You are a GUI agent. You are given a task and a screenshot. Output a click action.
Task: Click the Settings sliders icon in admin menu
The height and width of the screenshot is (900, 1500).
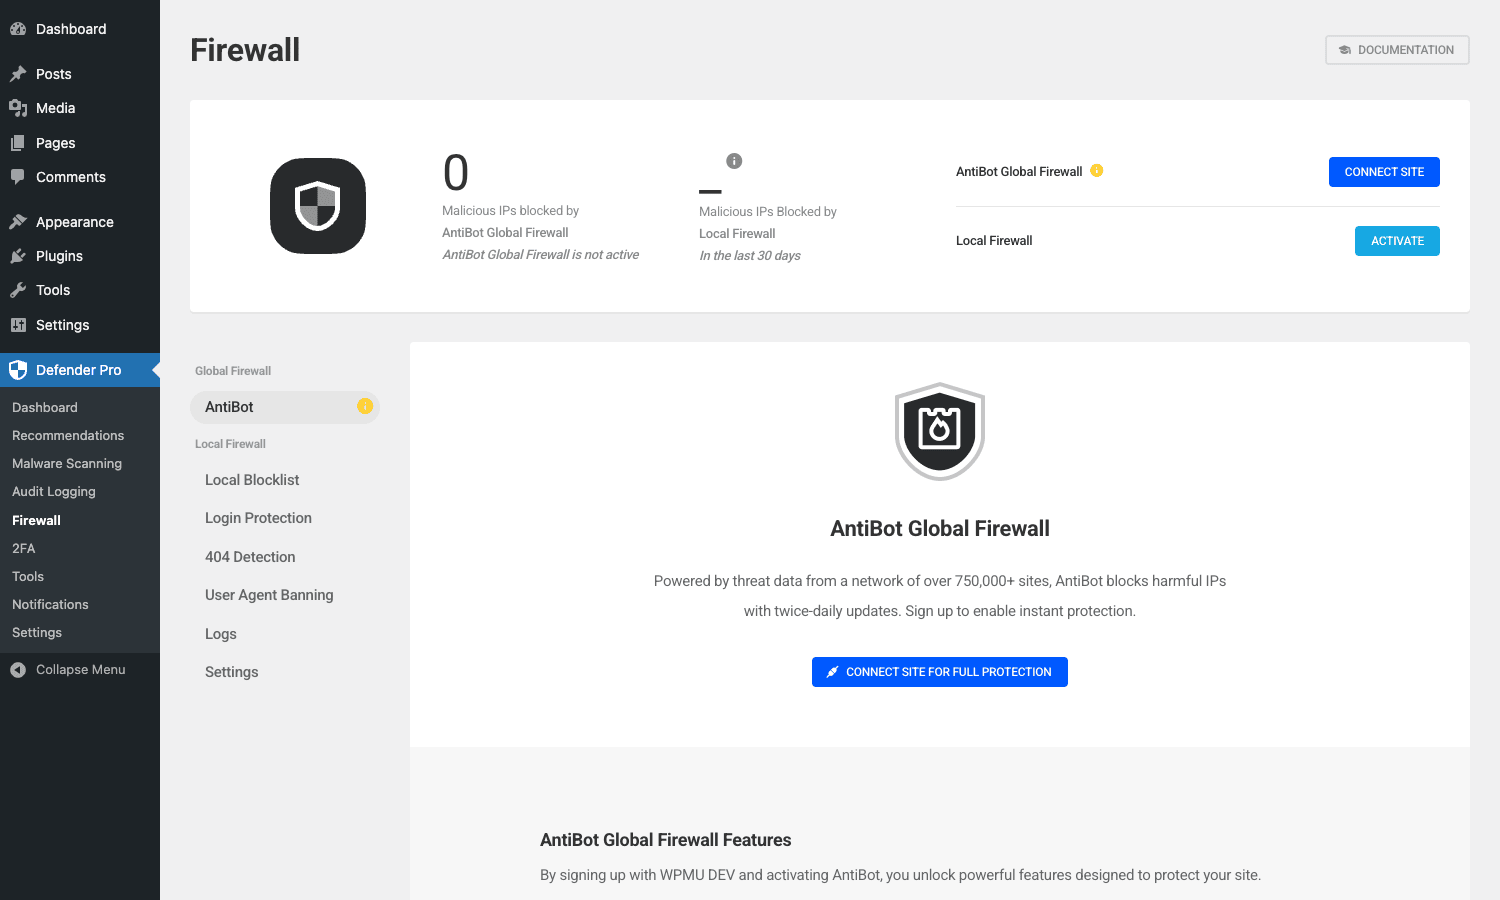(18, 325)
